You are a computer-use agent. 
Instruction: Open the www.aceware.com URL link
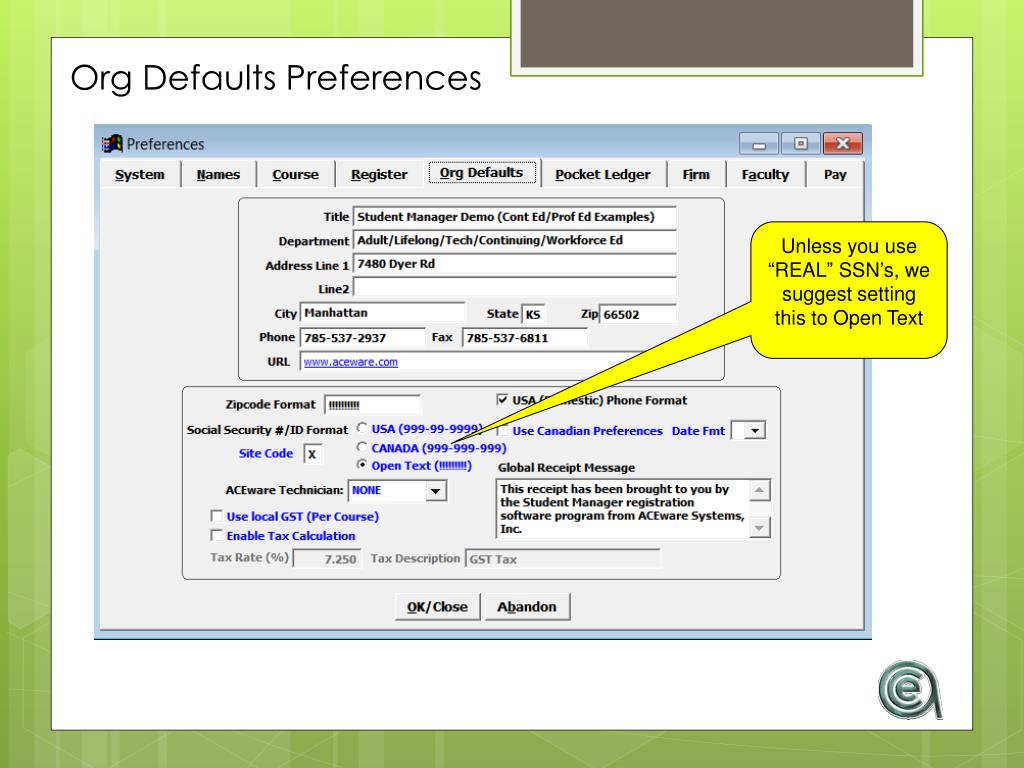click(351, 362)
